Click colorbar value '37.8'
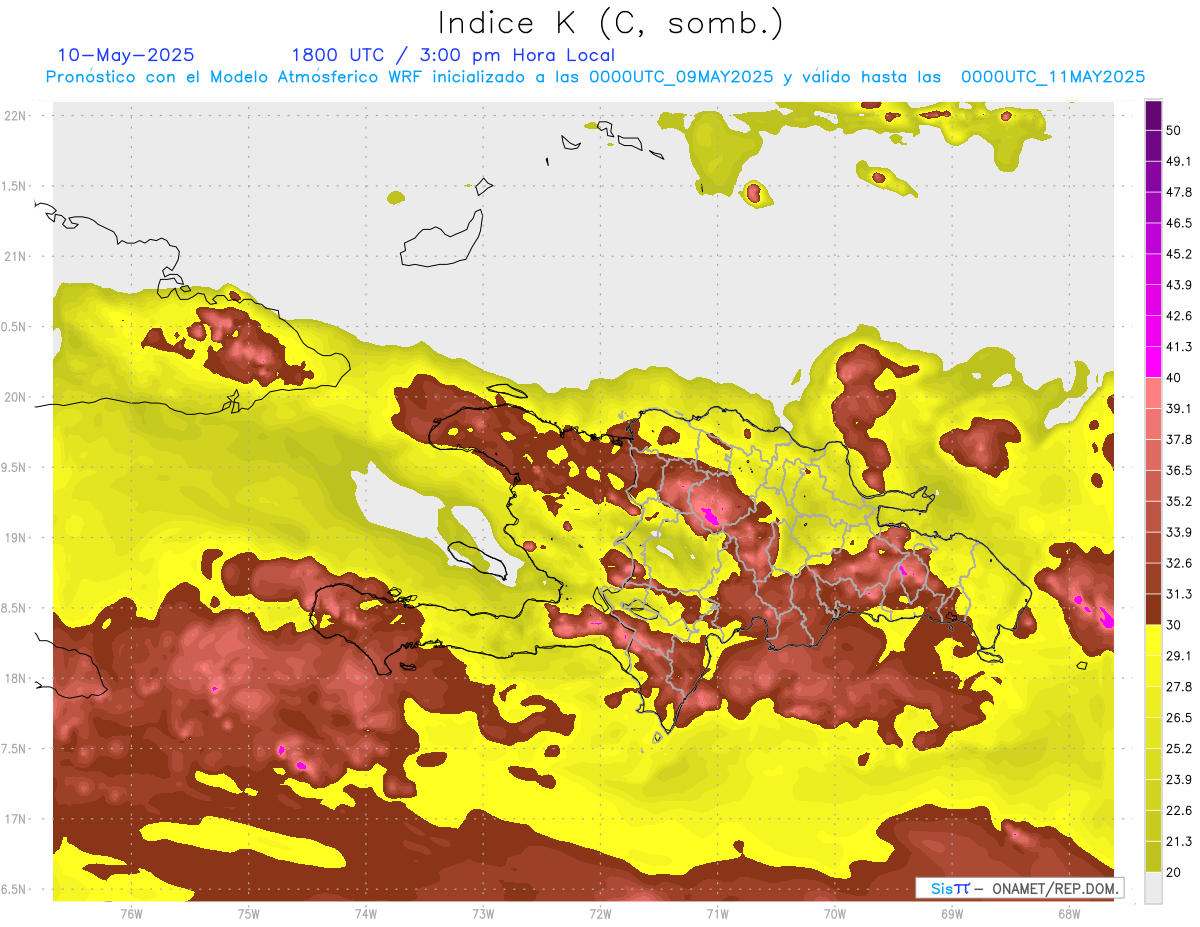 click(1179, 439)
